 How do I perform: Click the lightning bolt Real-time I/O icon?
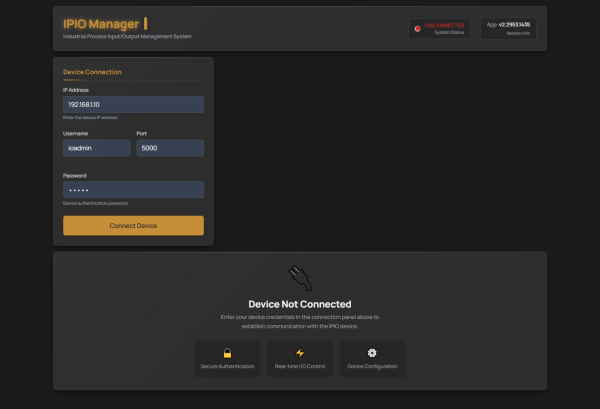click(x=300, y=352)
